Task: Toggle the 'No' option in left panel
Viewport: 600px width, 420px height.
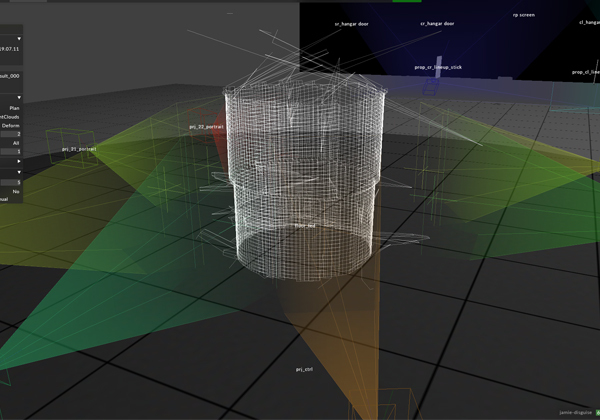Action: coord(15,191)
